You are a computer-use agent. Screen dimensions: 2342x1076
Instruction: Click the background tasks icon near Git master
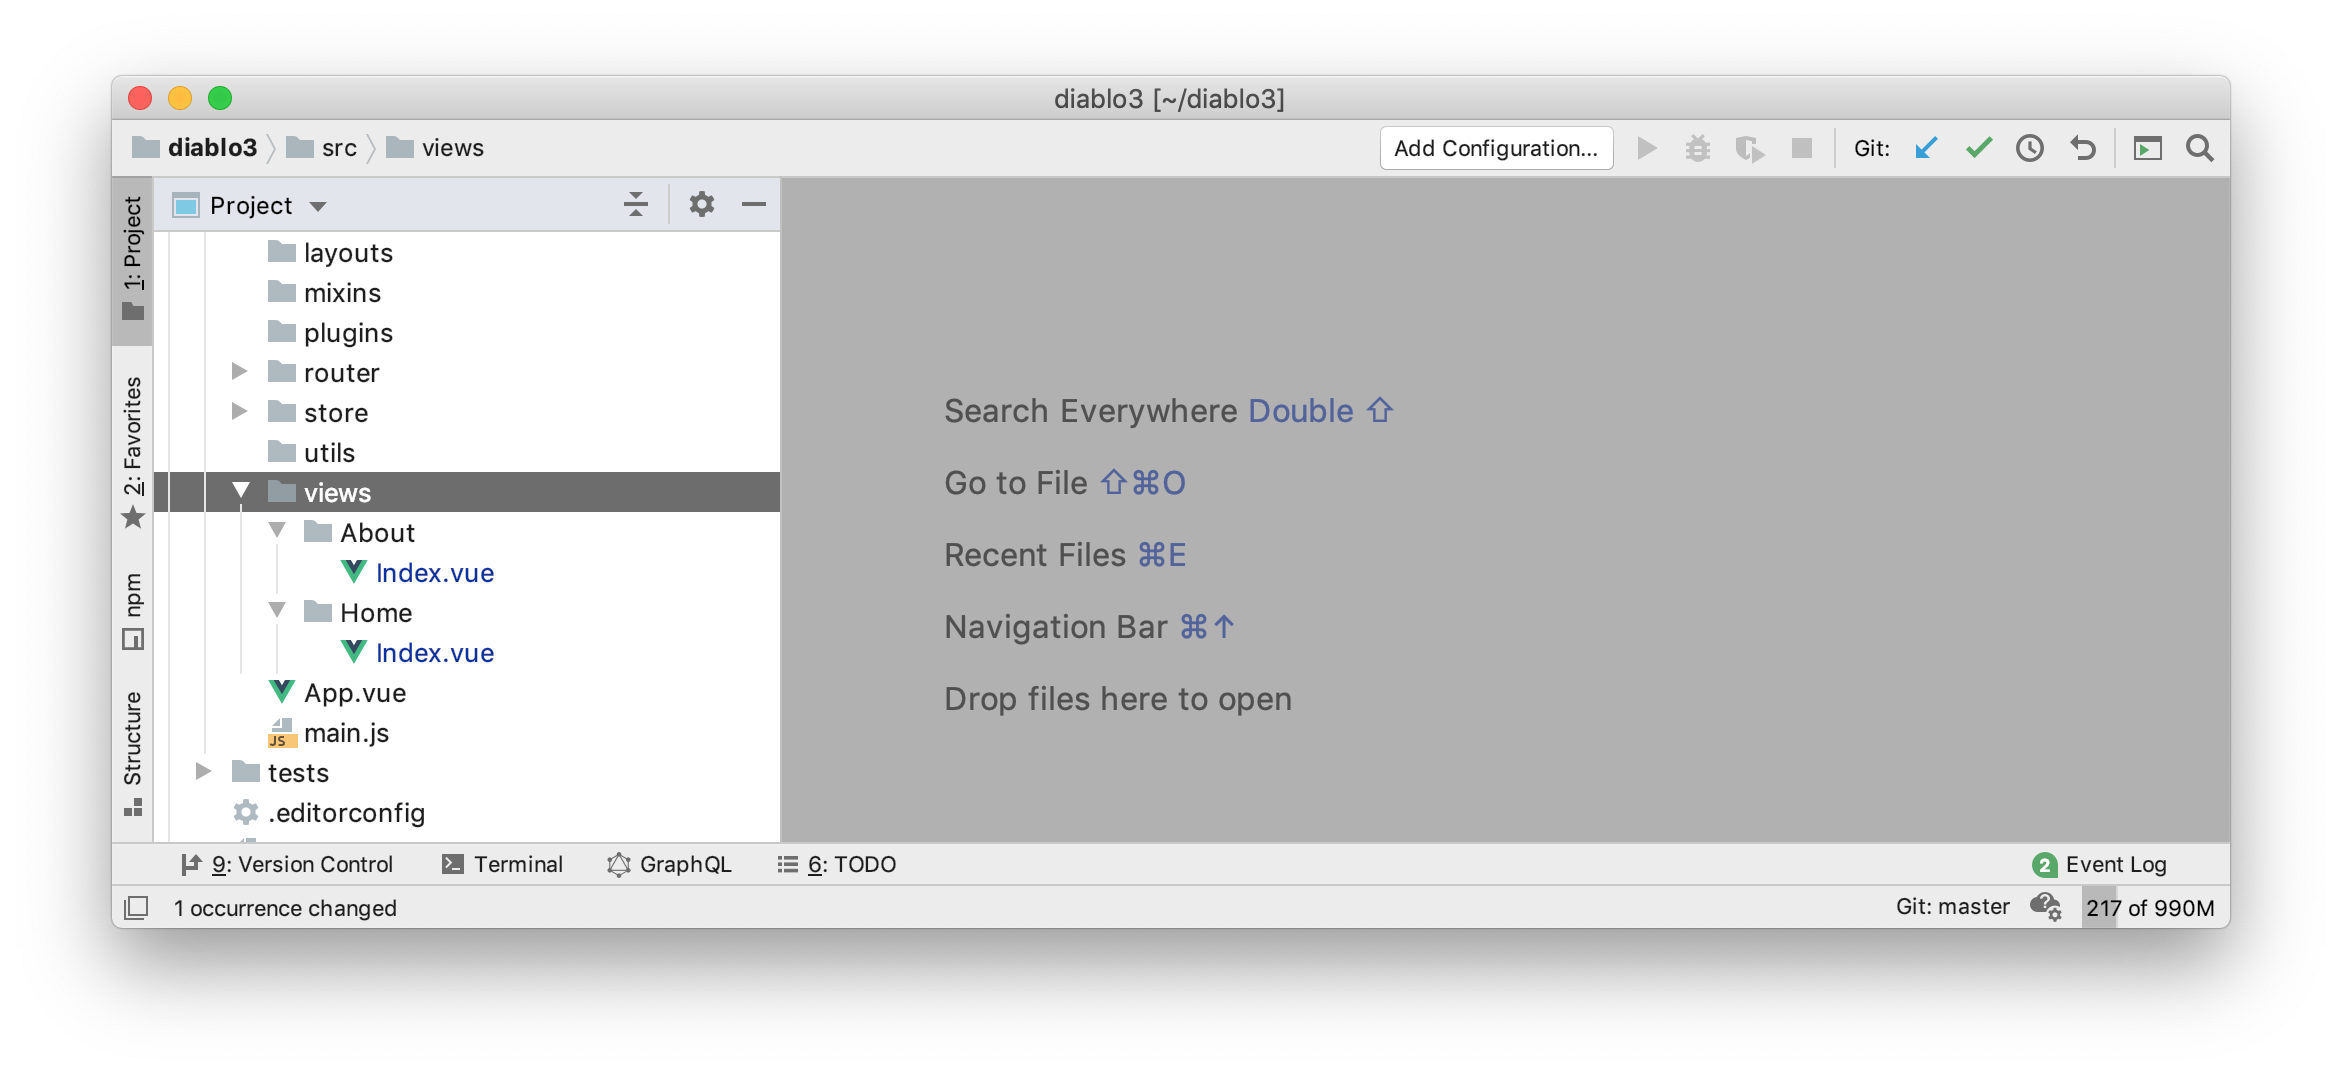(2046, 907)
